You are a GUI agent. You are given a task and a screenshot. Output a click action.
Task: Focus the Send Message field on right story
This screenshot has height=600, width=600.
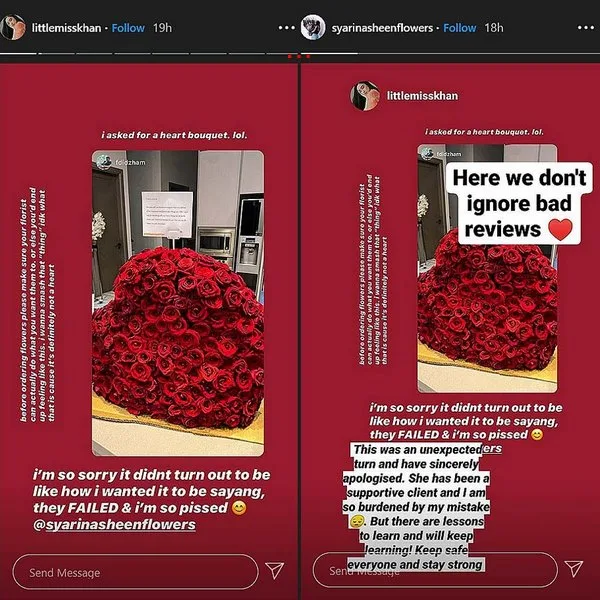tap(435, 569)
